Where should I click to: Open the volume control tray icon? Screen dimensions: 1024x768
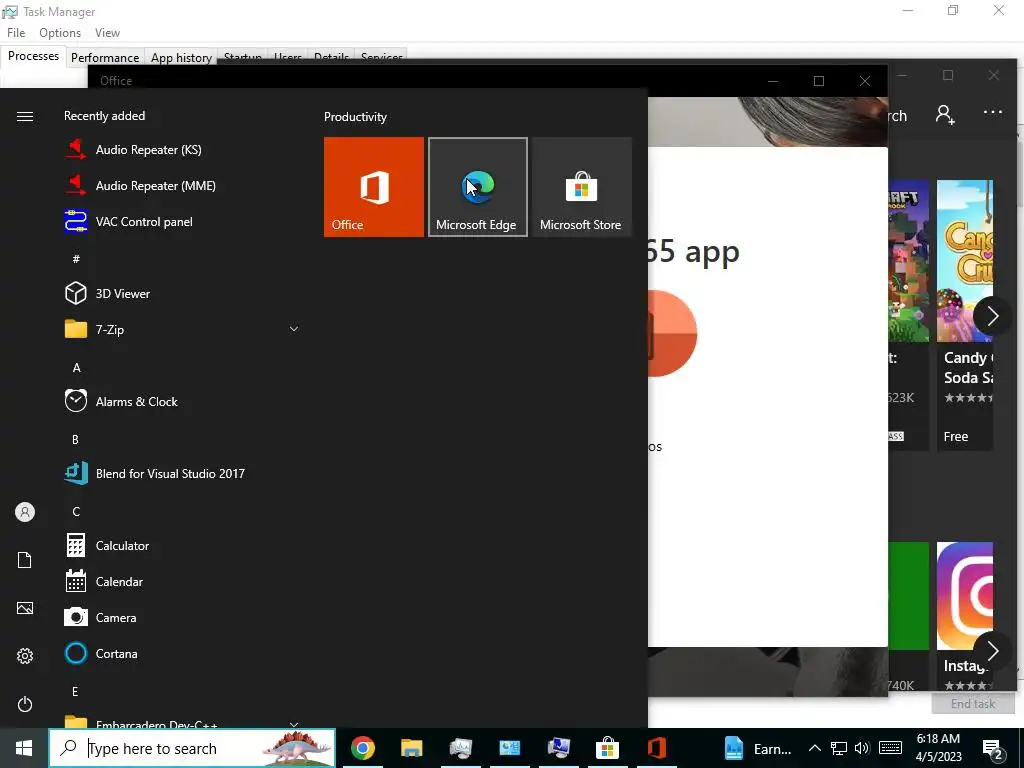(862, 748)
